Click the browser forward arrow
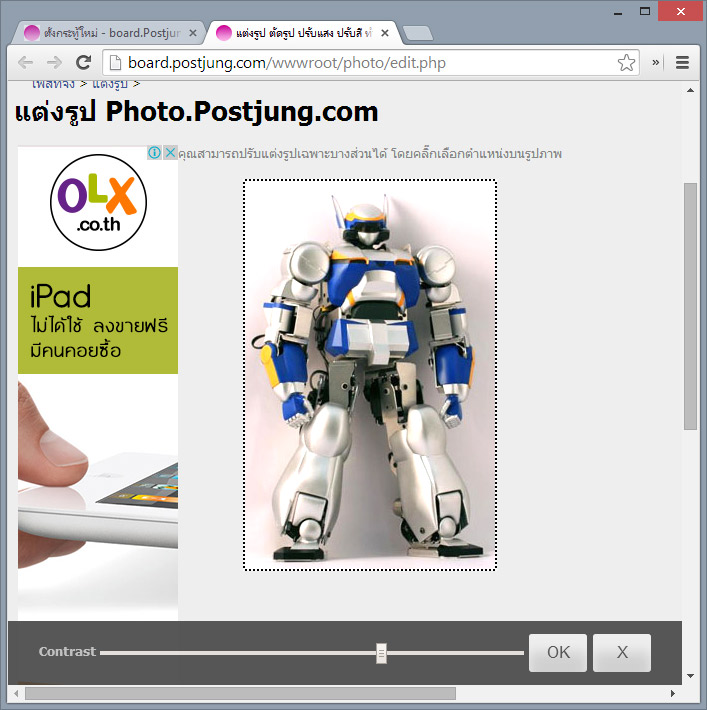 [55, 63]
